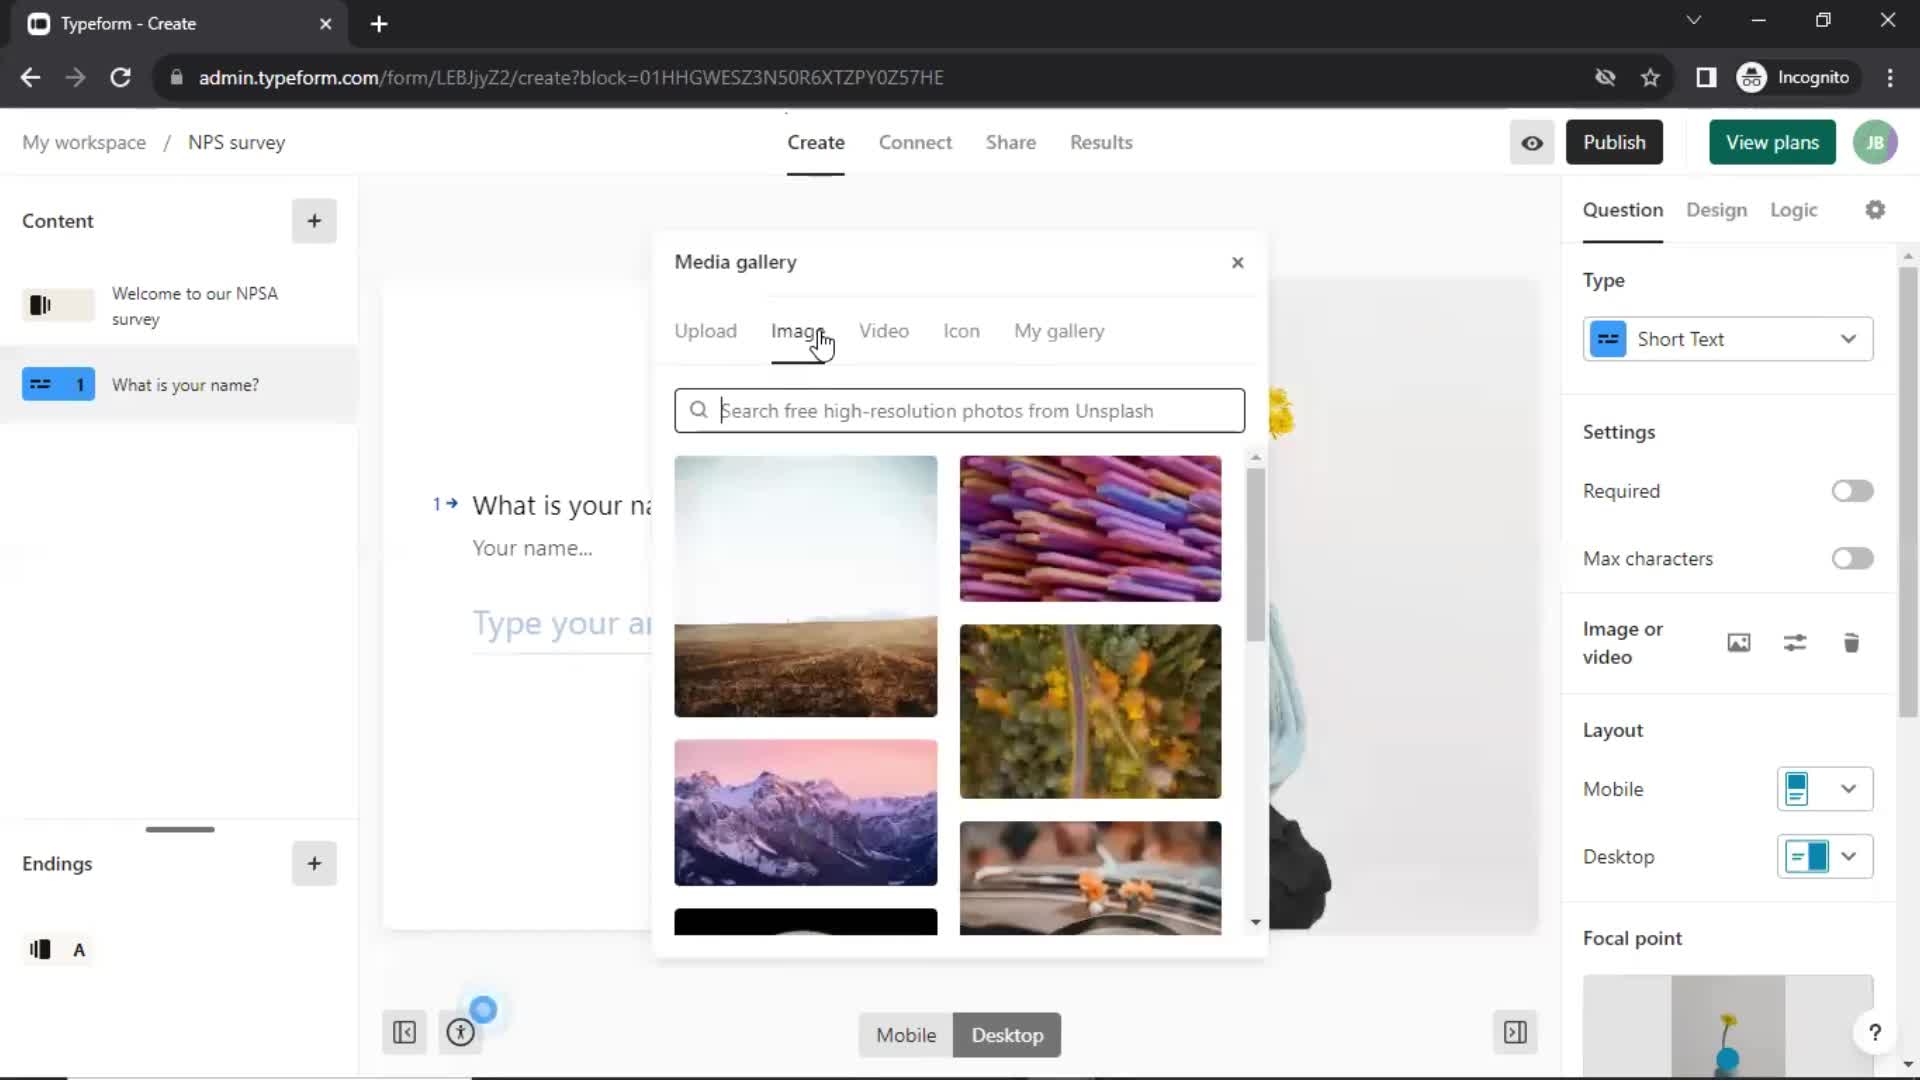Viewport: 1920px width, 1080px height.
Task: Choose the pink snowy mountains photo
Action: click(805, 812)
